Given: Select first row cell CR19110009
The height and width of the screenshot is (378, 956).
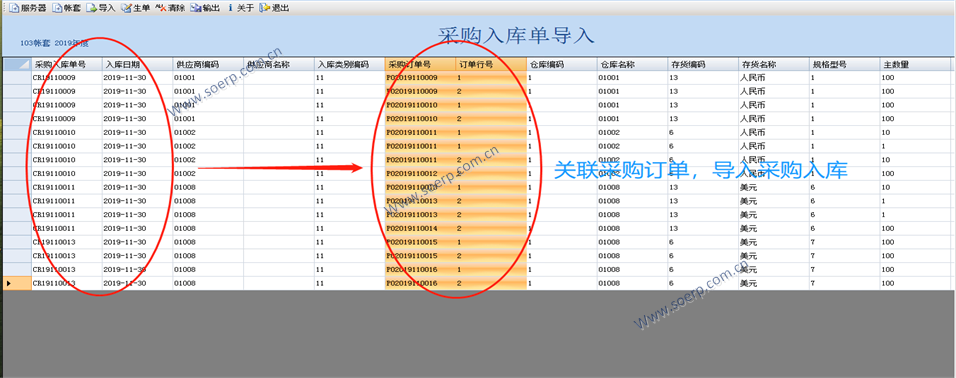Looking at the screenshot, I should (67, 78).
